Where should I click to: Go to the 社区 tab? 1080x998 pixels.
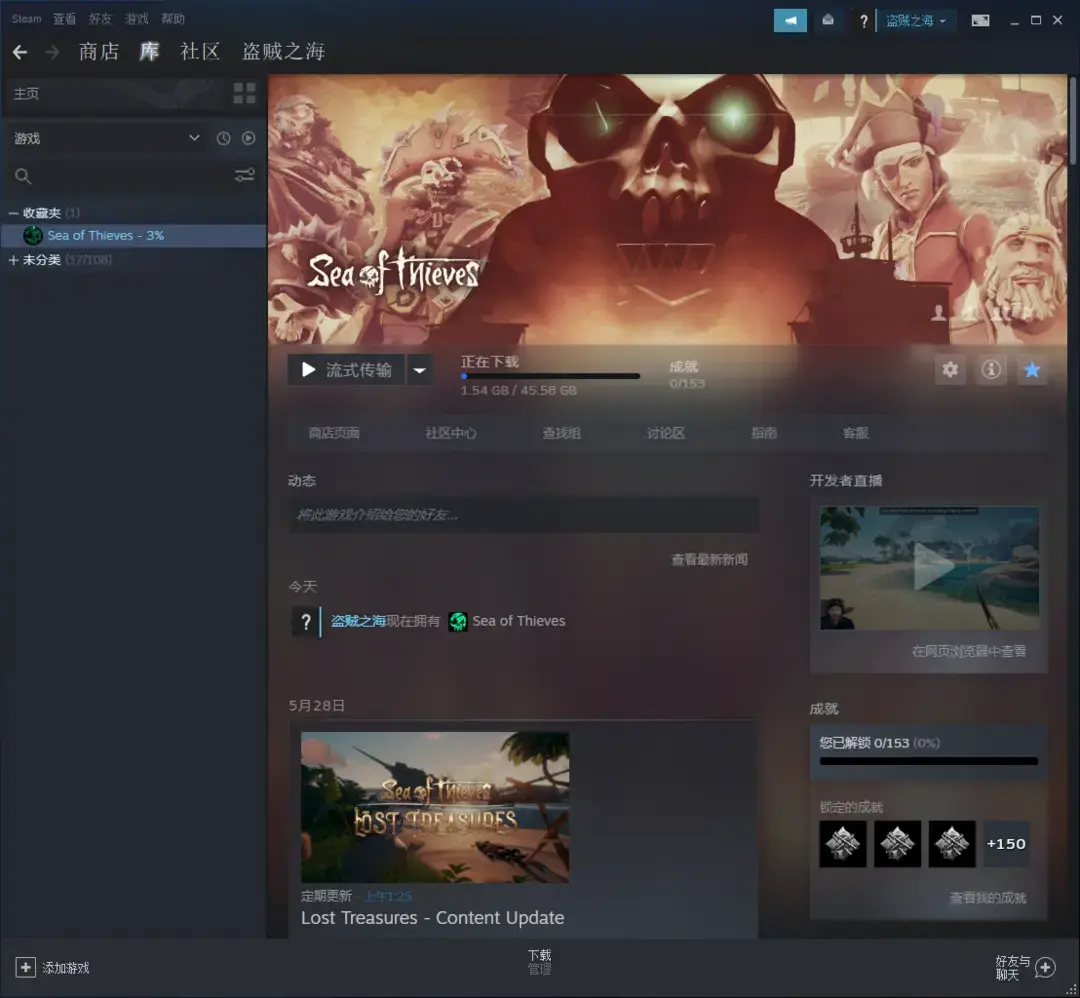pos(200,52)
